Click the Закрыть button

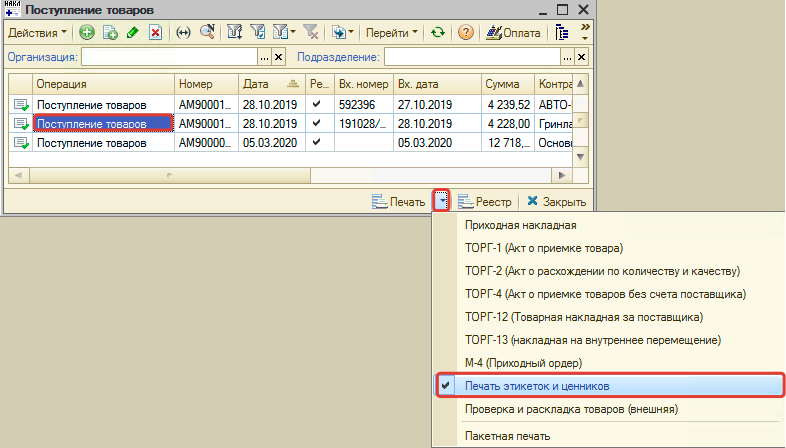(556, 201)
